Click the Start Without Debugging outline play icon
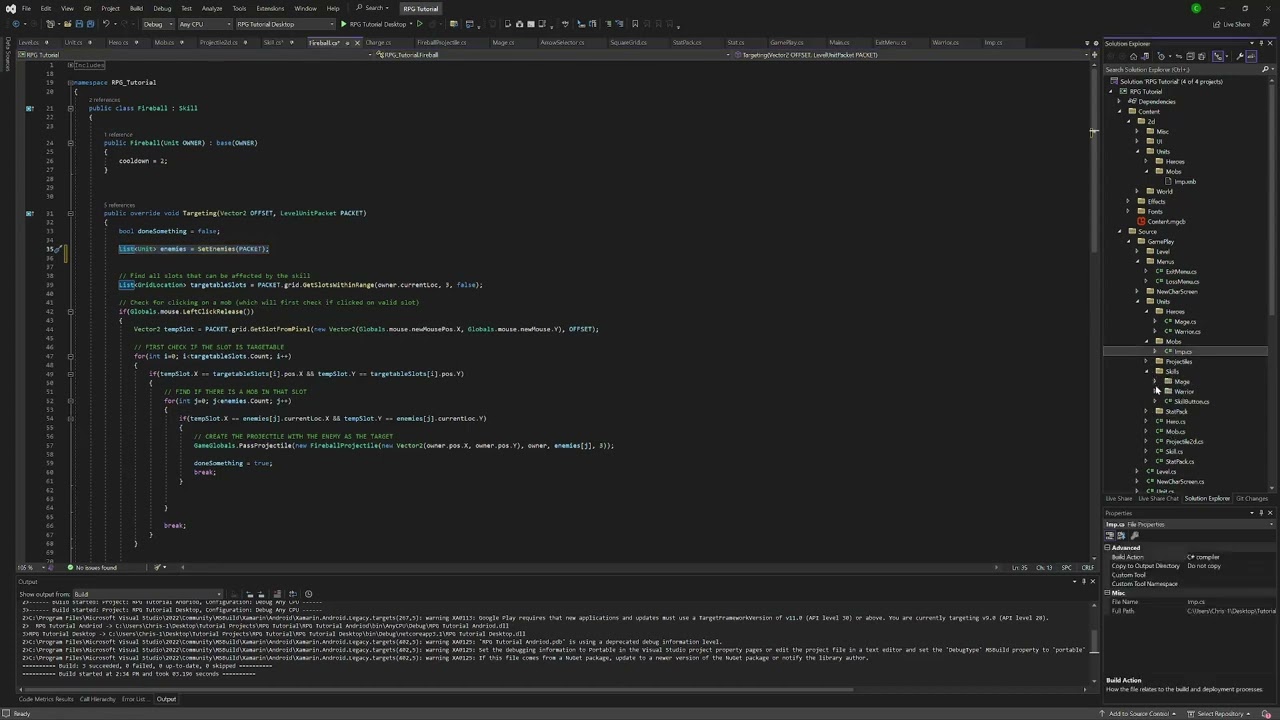 (x=419, y=24)
